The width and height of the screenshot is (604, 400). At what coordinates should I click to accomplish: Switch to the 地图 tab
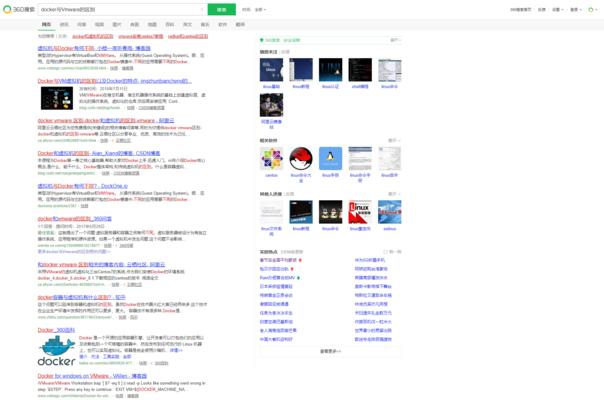pos(152,24)
